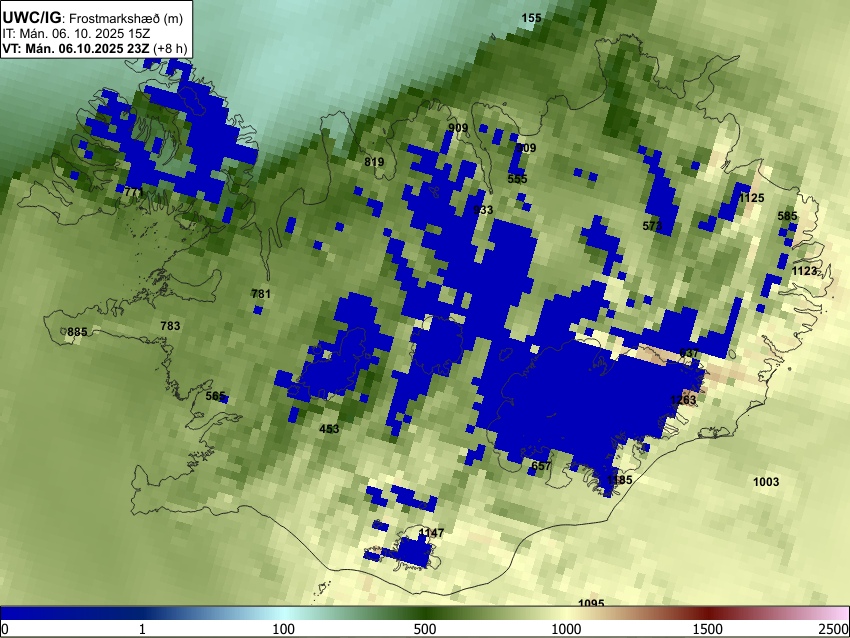Click the color scale tick label 500

click(x=424, y=629)
